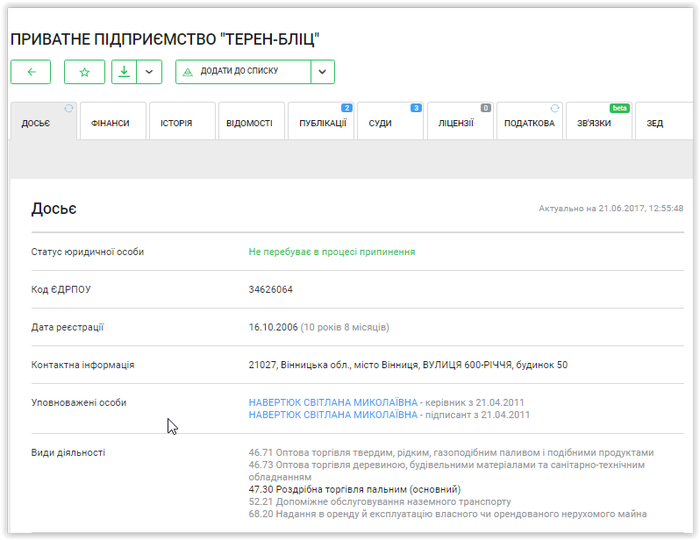Image resolution: width=700 pixels, height=540 pixels.
Task: Open the ФІНАНСИ tab
Action: coord(113,121)
